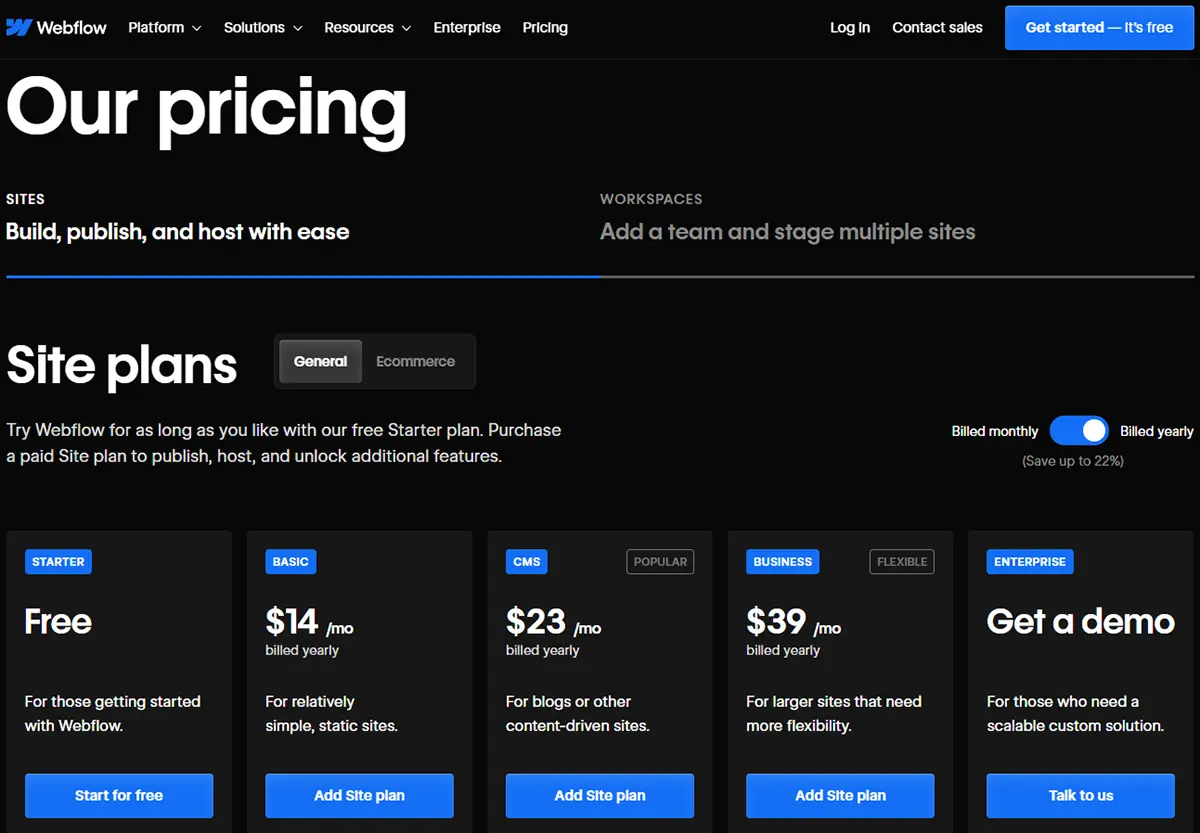Add the CMS Site plan

click(599, 795)
